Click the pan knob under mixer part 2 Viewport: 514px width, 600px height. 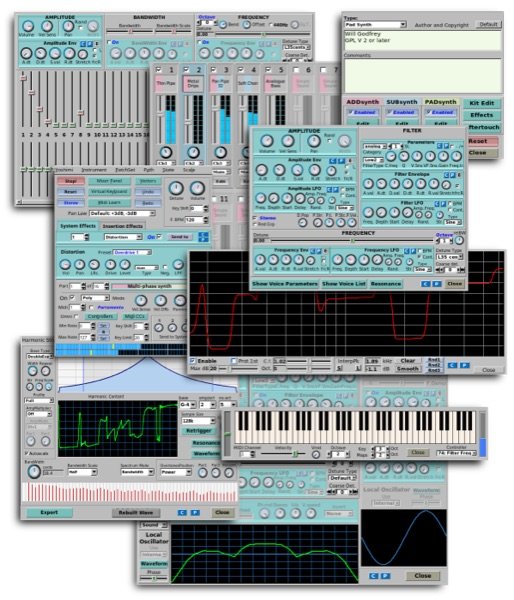click(193, 152)
